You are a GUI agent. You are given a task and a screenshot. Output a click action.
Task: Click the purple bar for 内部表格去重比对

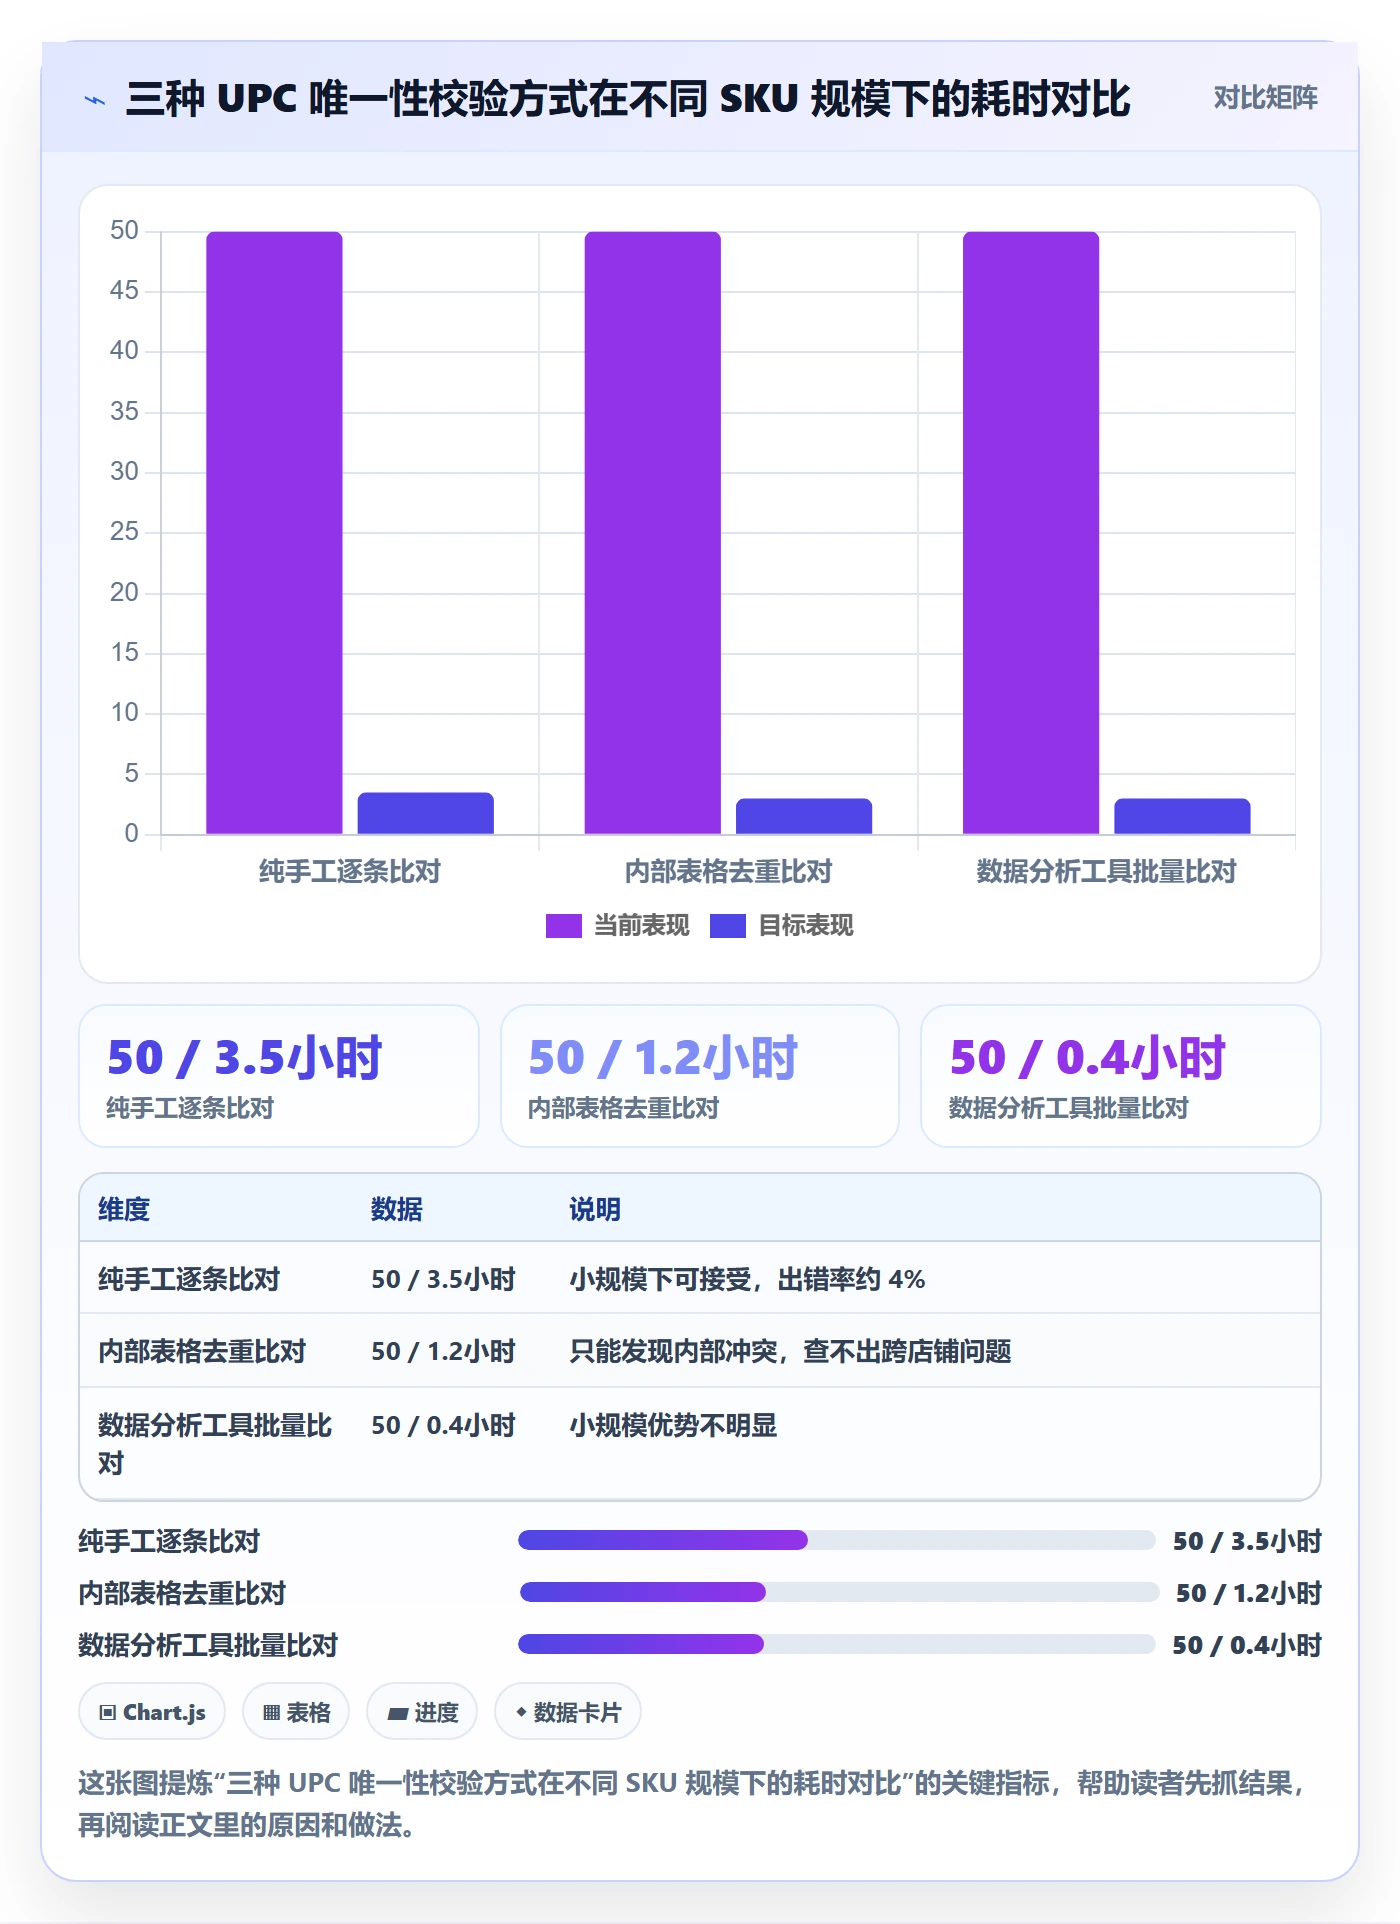pos(652,532)
